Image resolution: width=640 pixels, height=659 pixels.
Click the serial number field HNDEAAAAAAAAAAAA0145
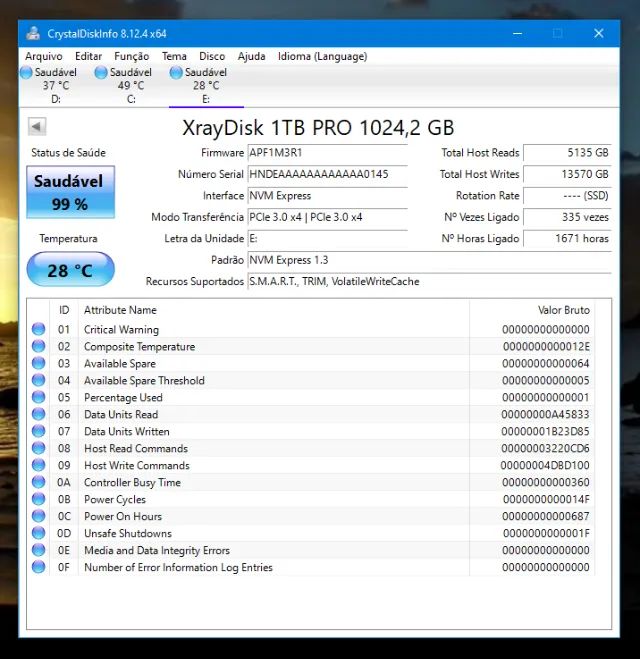(x=327, y=174)
